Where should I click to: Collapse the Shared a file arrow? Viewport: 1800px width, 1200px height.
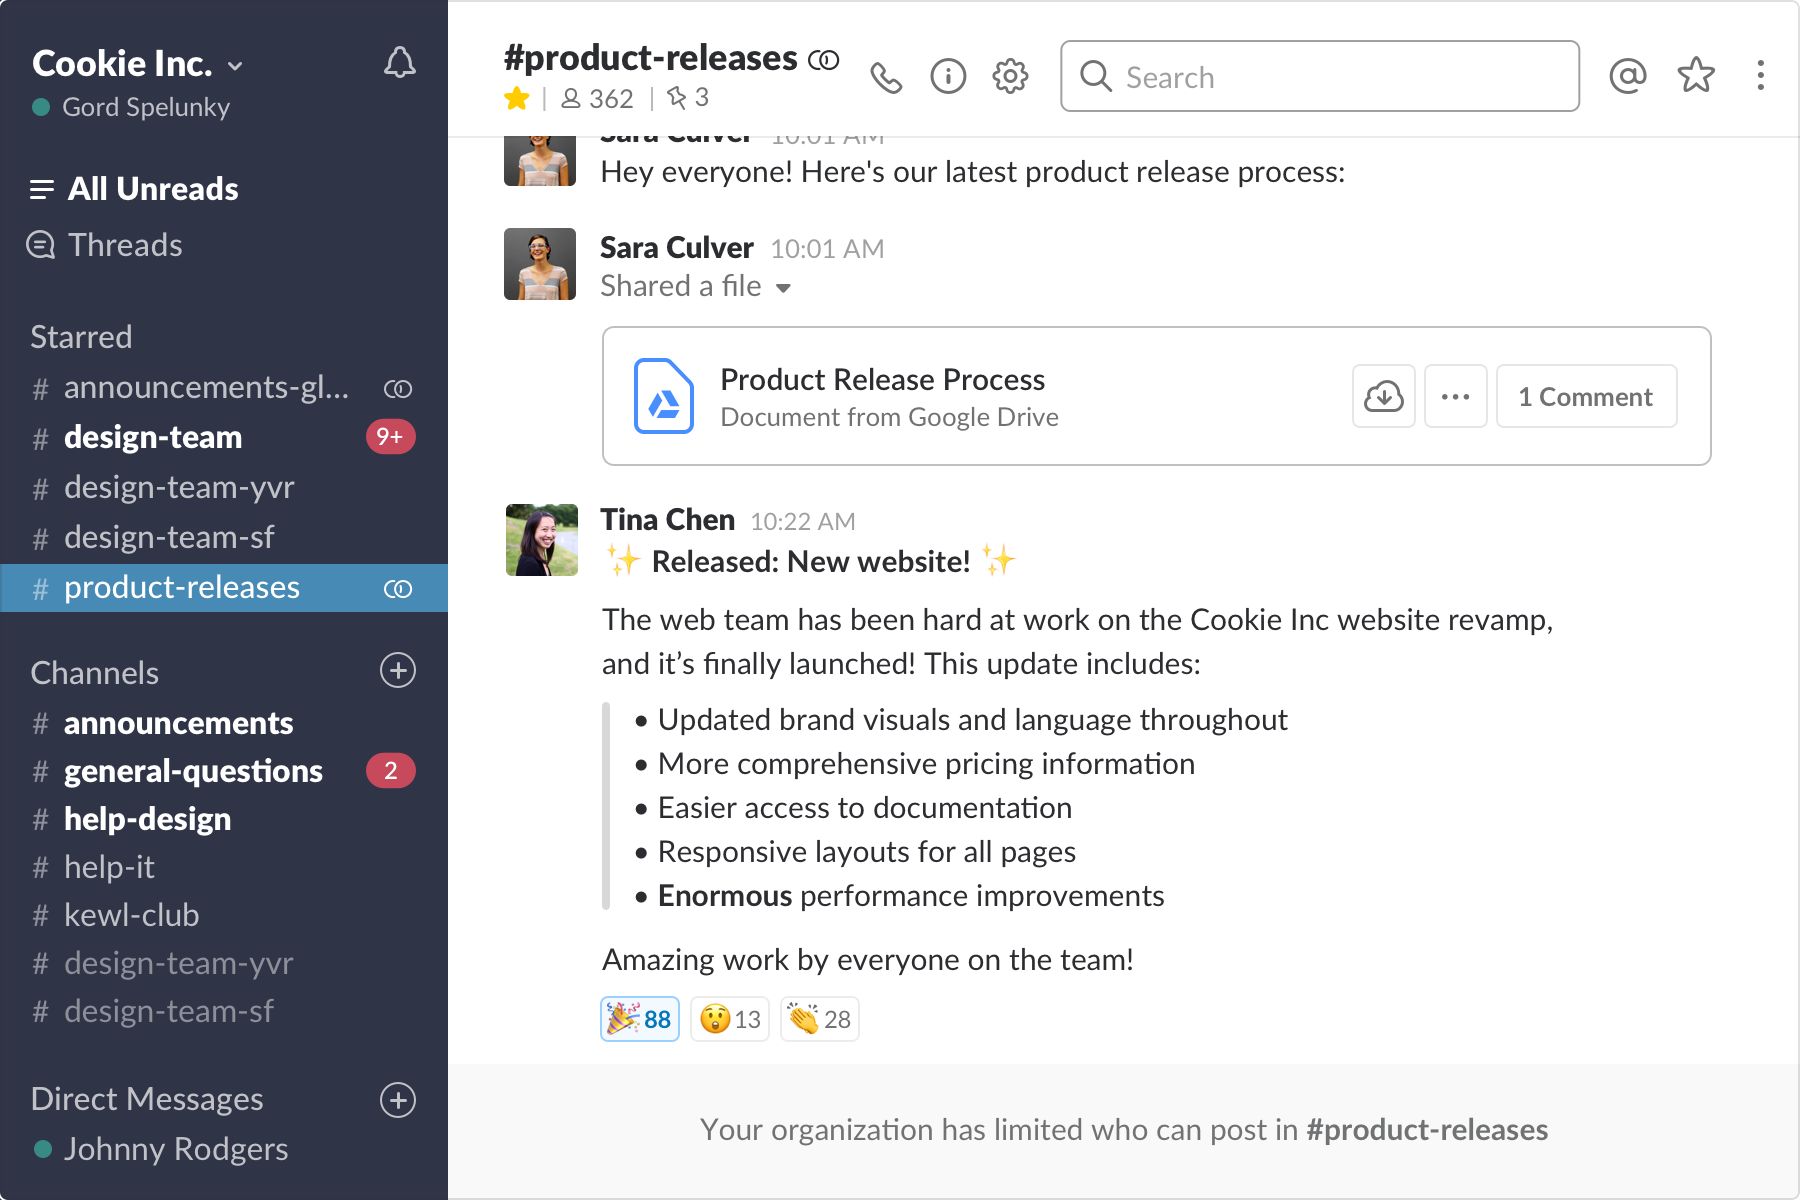pyautogui.click(x=784, y=288)
